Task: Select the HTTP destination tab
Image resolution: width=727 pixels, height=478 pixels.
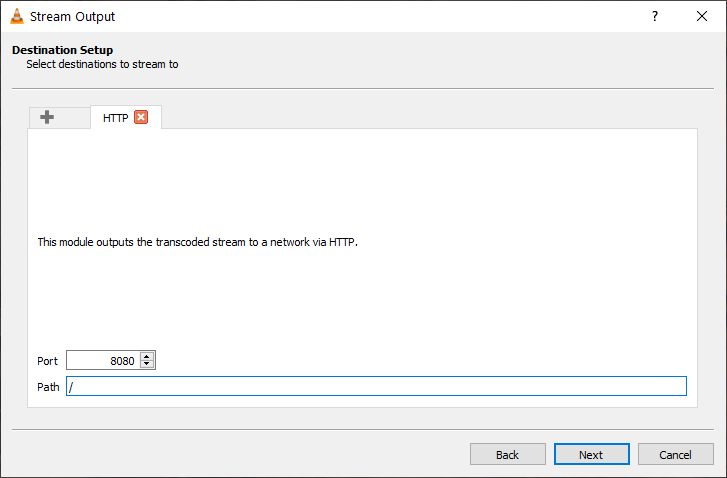Action: (x=115, y=118)
